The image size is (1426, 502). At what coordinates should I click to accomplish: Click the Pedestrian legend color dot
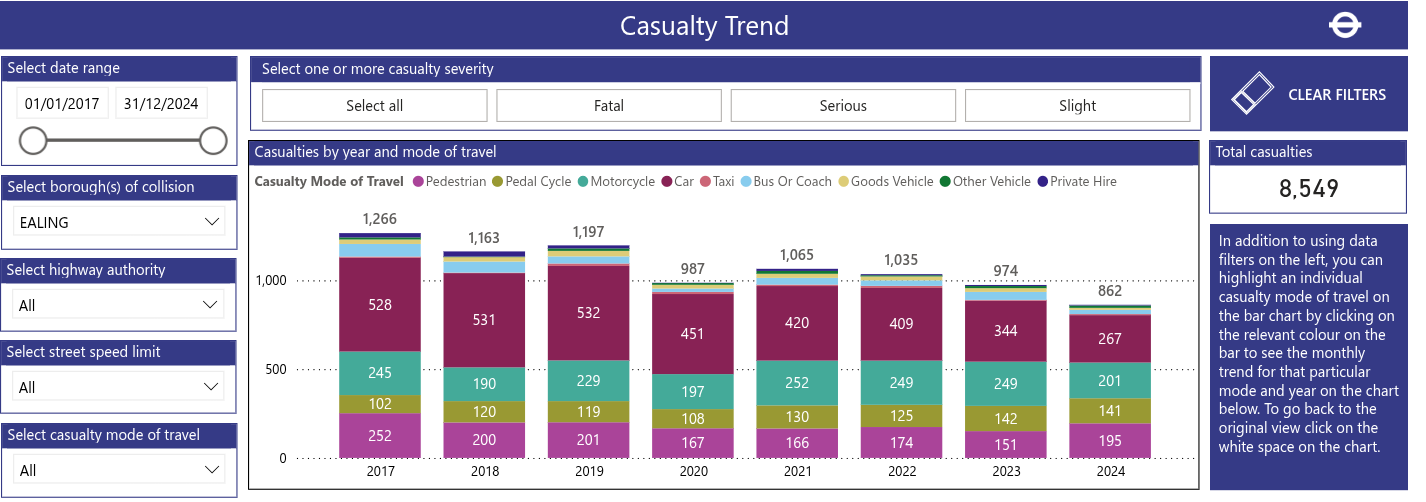coord(418,182)
